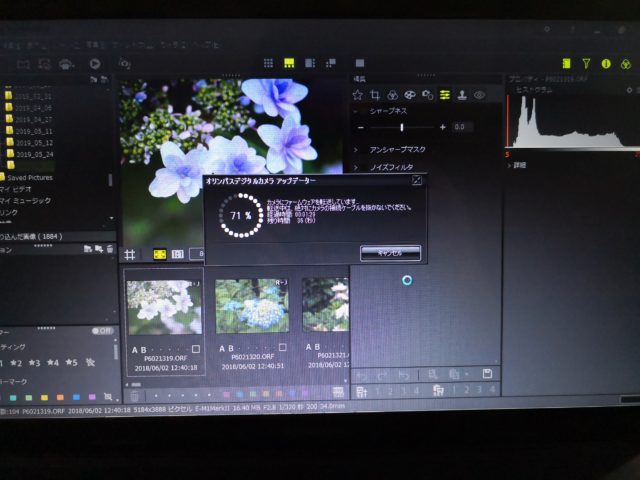Open the 2019_05_24 folder in the tree
This screenshot has width=640, height=480.
[33, 155]
